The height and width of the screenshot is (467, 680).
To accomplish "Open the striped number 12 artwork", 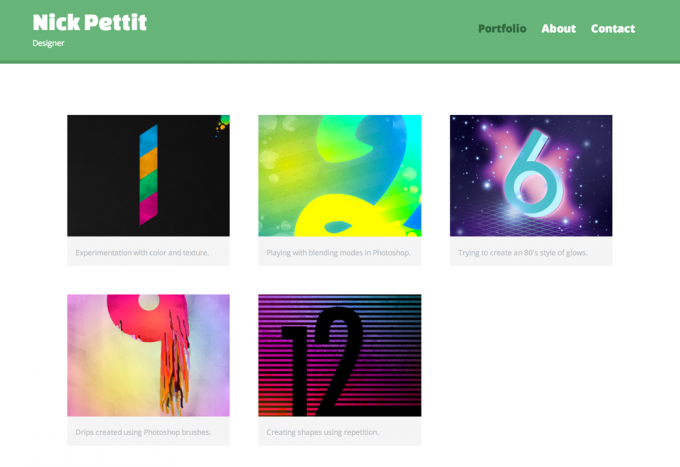I will (340, 355).
